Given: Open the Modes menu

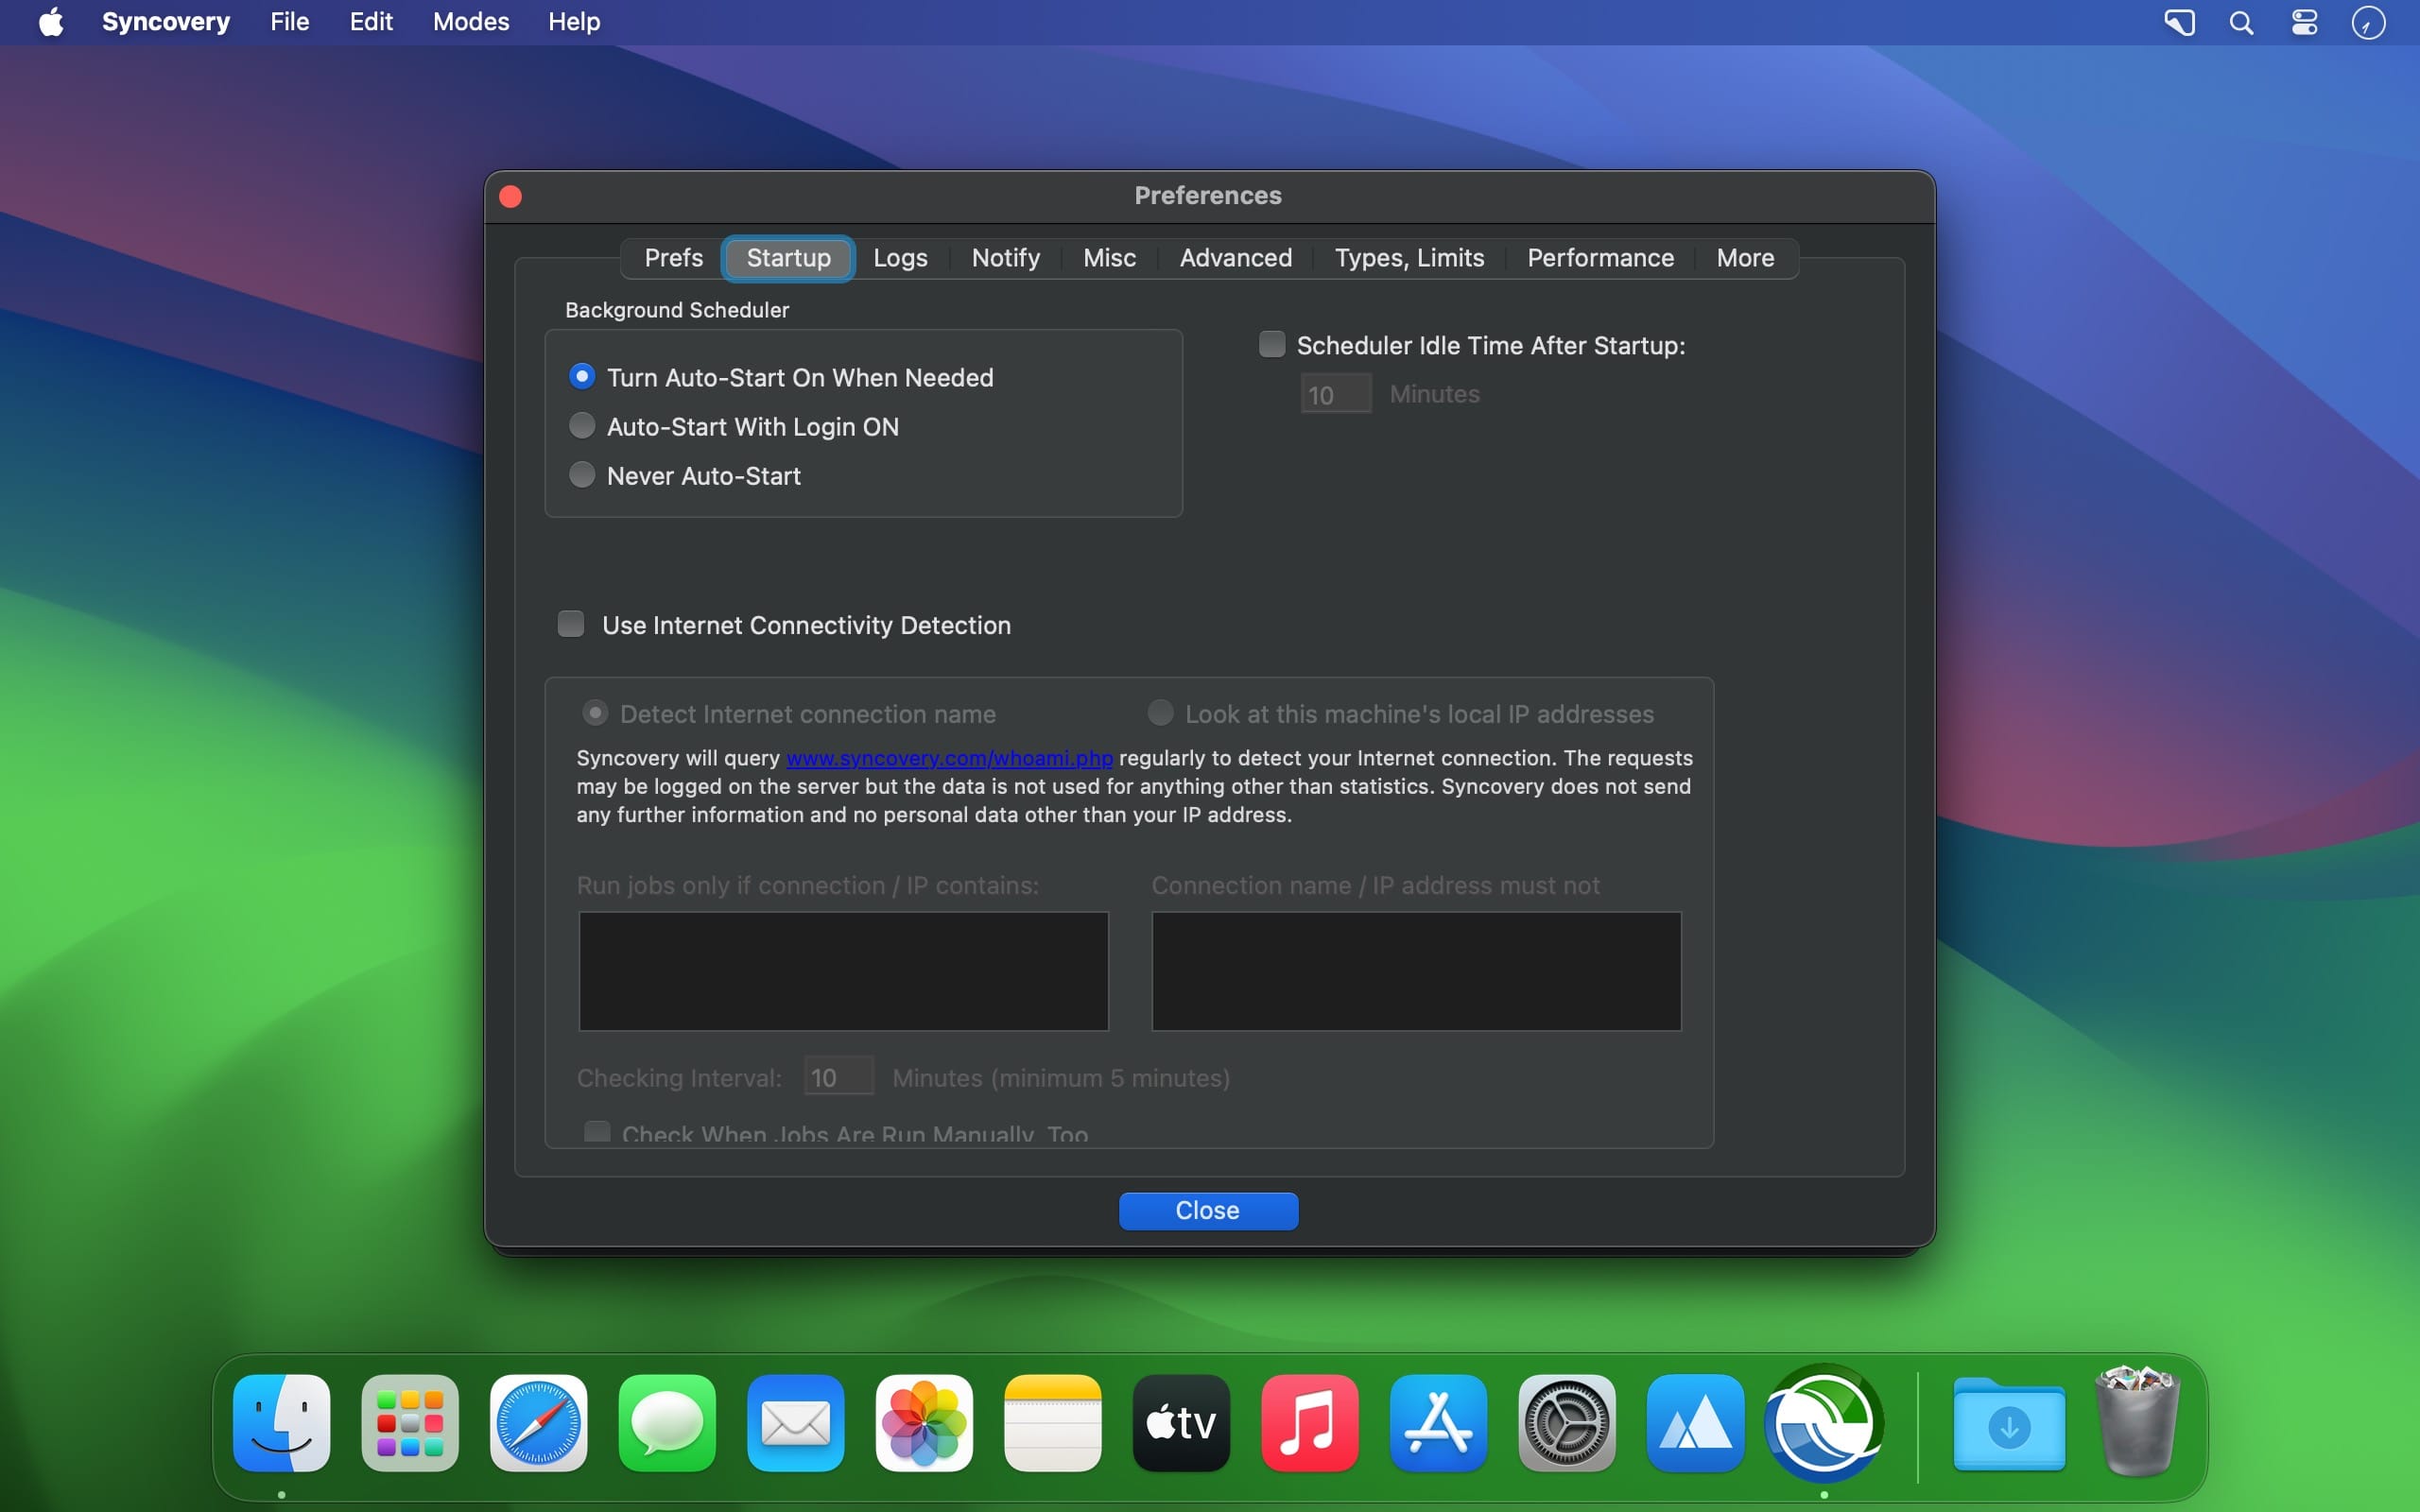Looking at the screenshot, I should coord(470,22).
